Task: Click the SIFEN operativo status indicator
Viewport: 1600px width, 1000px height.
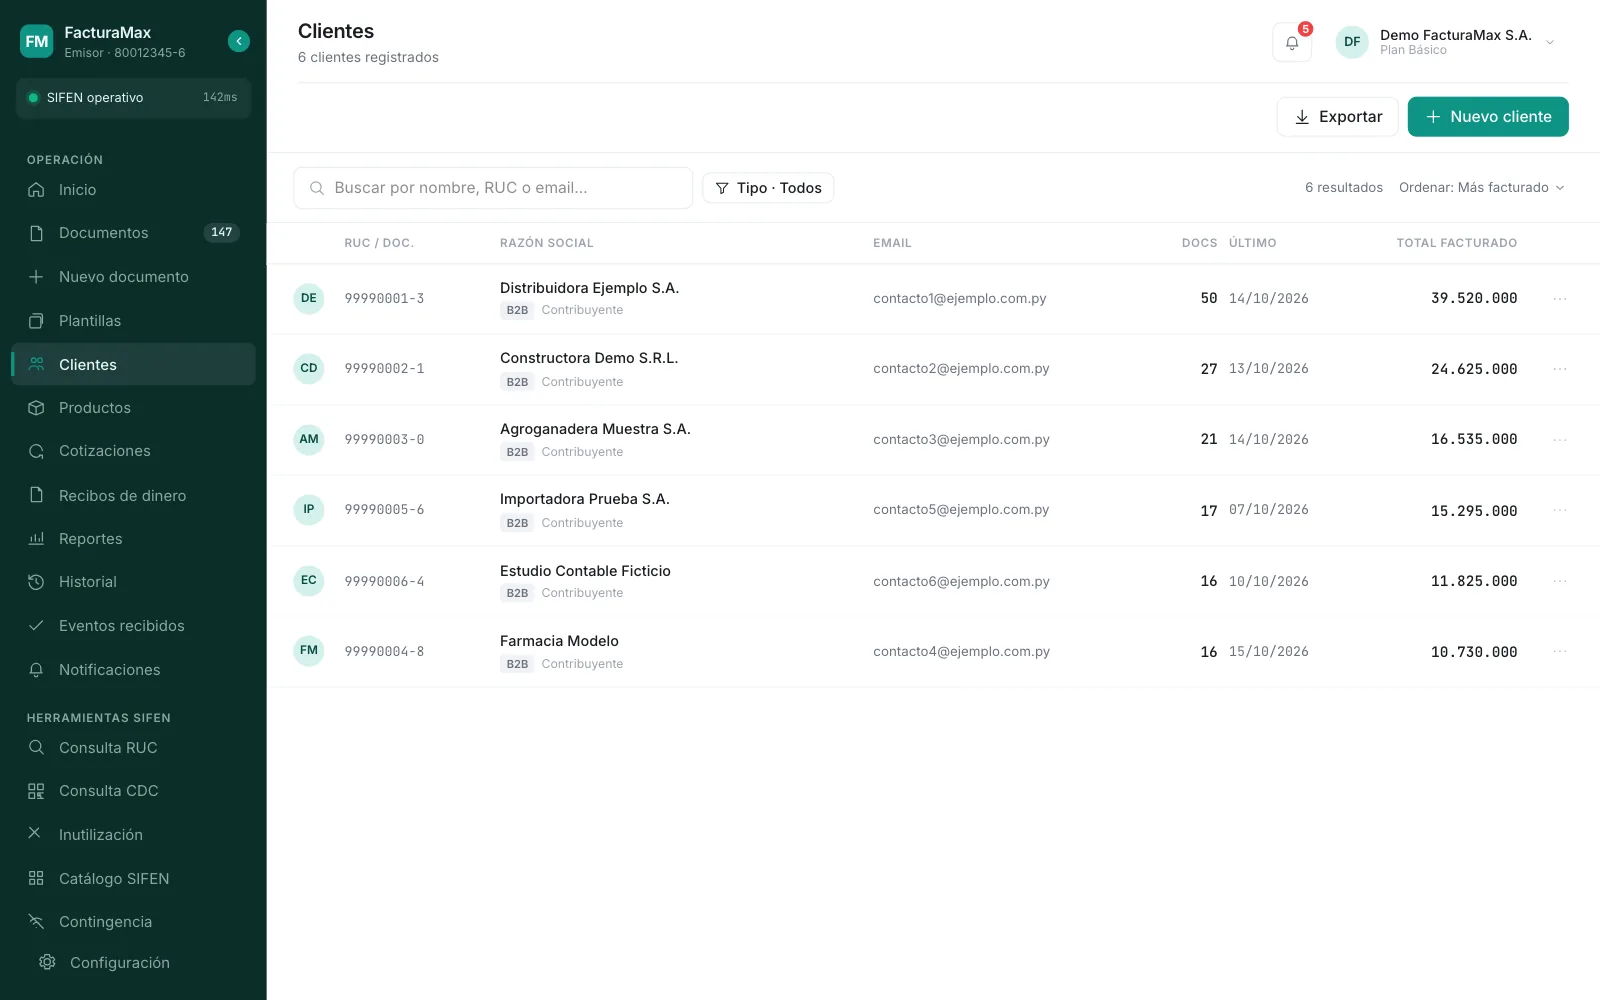Action: (x=133, y=98)
